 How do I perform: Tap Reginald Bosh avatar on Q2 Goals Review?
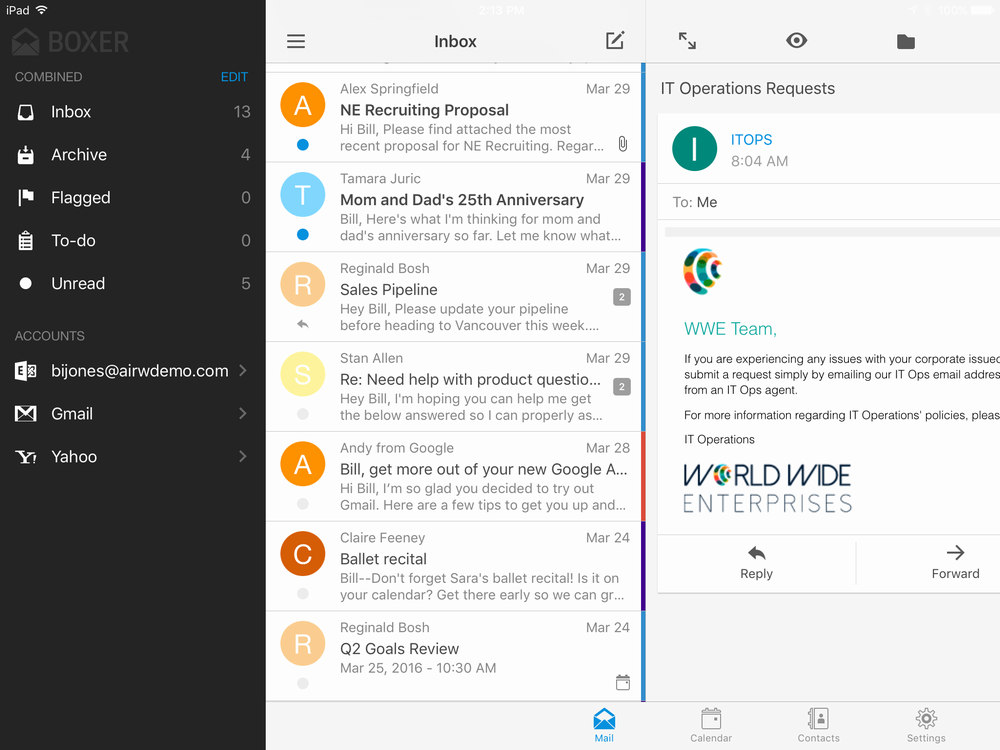click(x=303, y=644)
